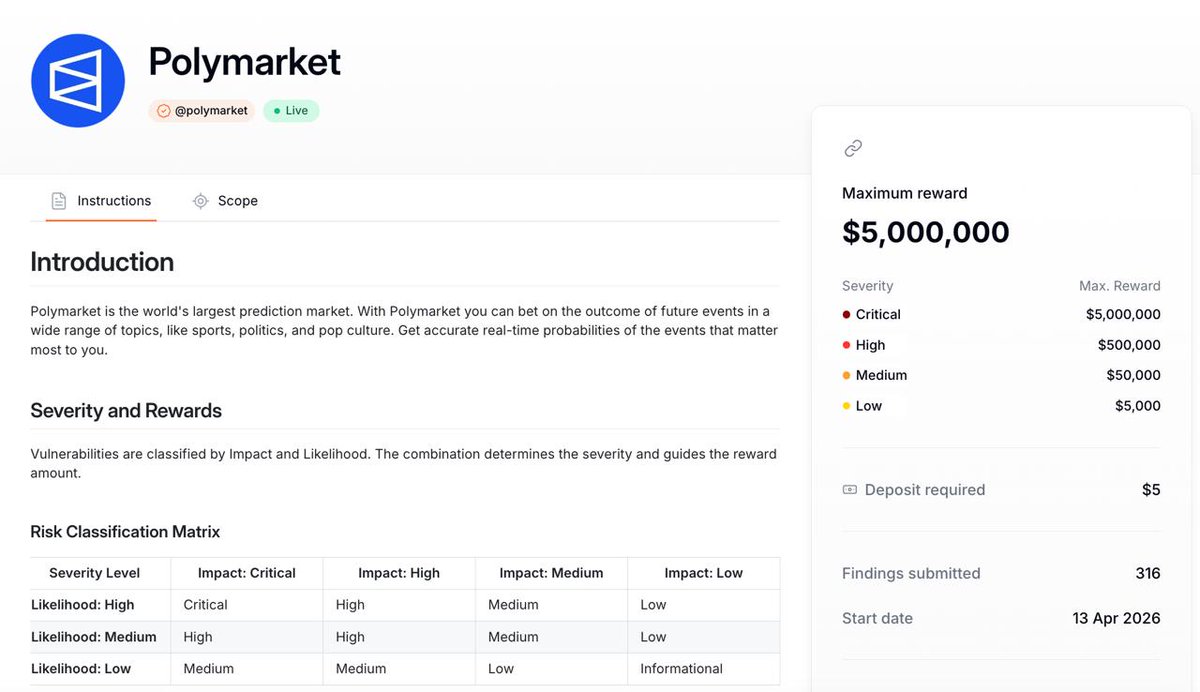Click the Likelihood: High row label
The width and height of the screenshot is (1200, 692).
coord(83,605)
